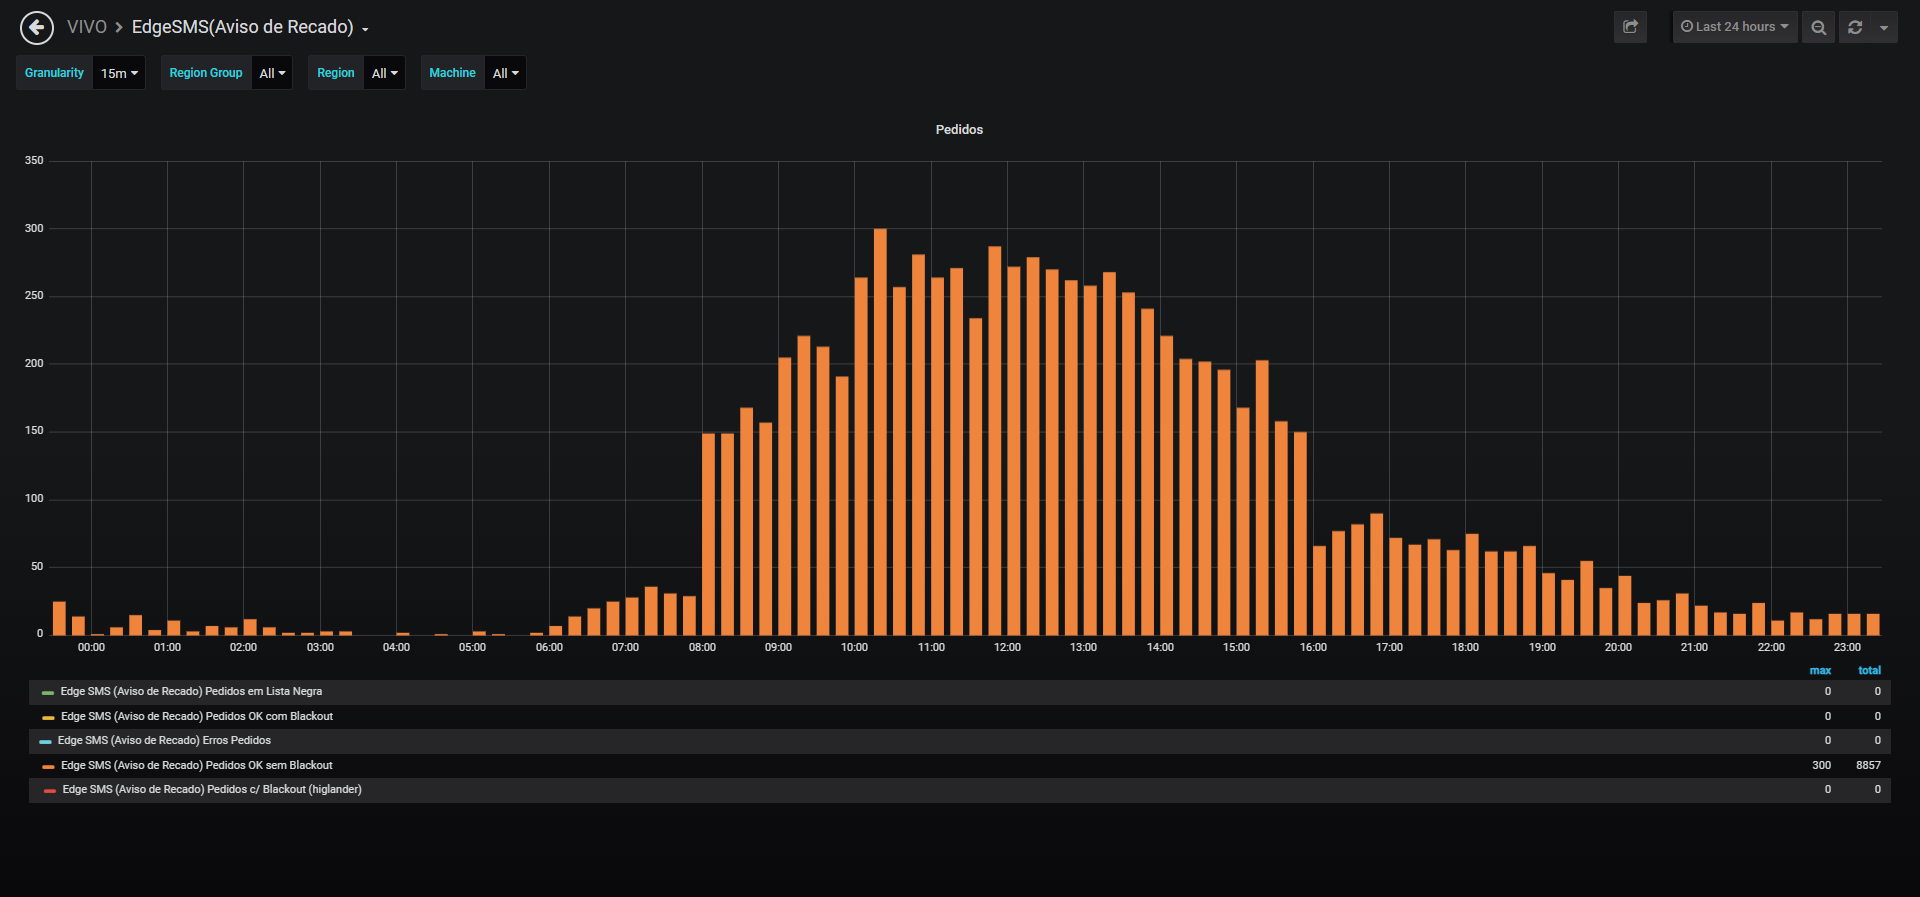Click the Granularity variable label

pos(54,73)
